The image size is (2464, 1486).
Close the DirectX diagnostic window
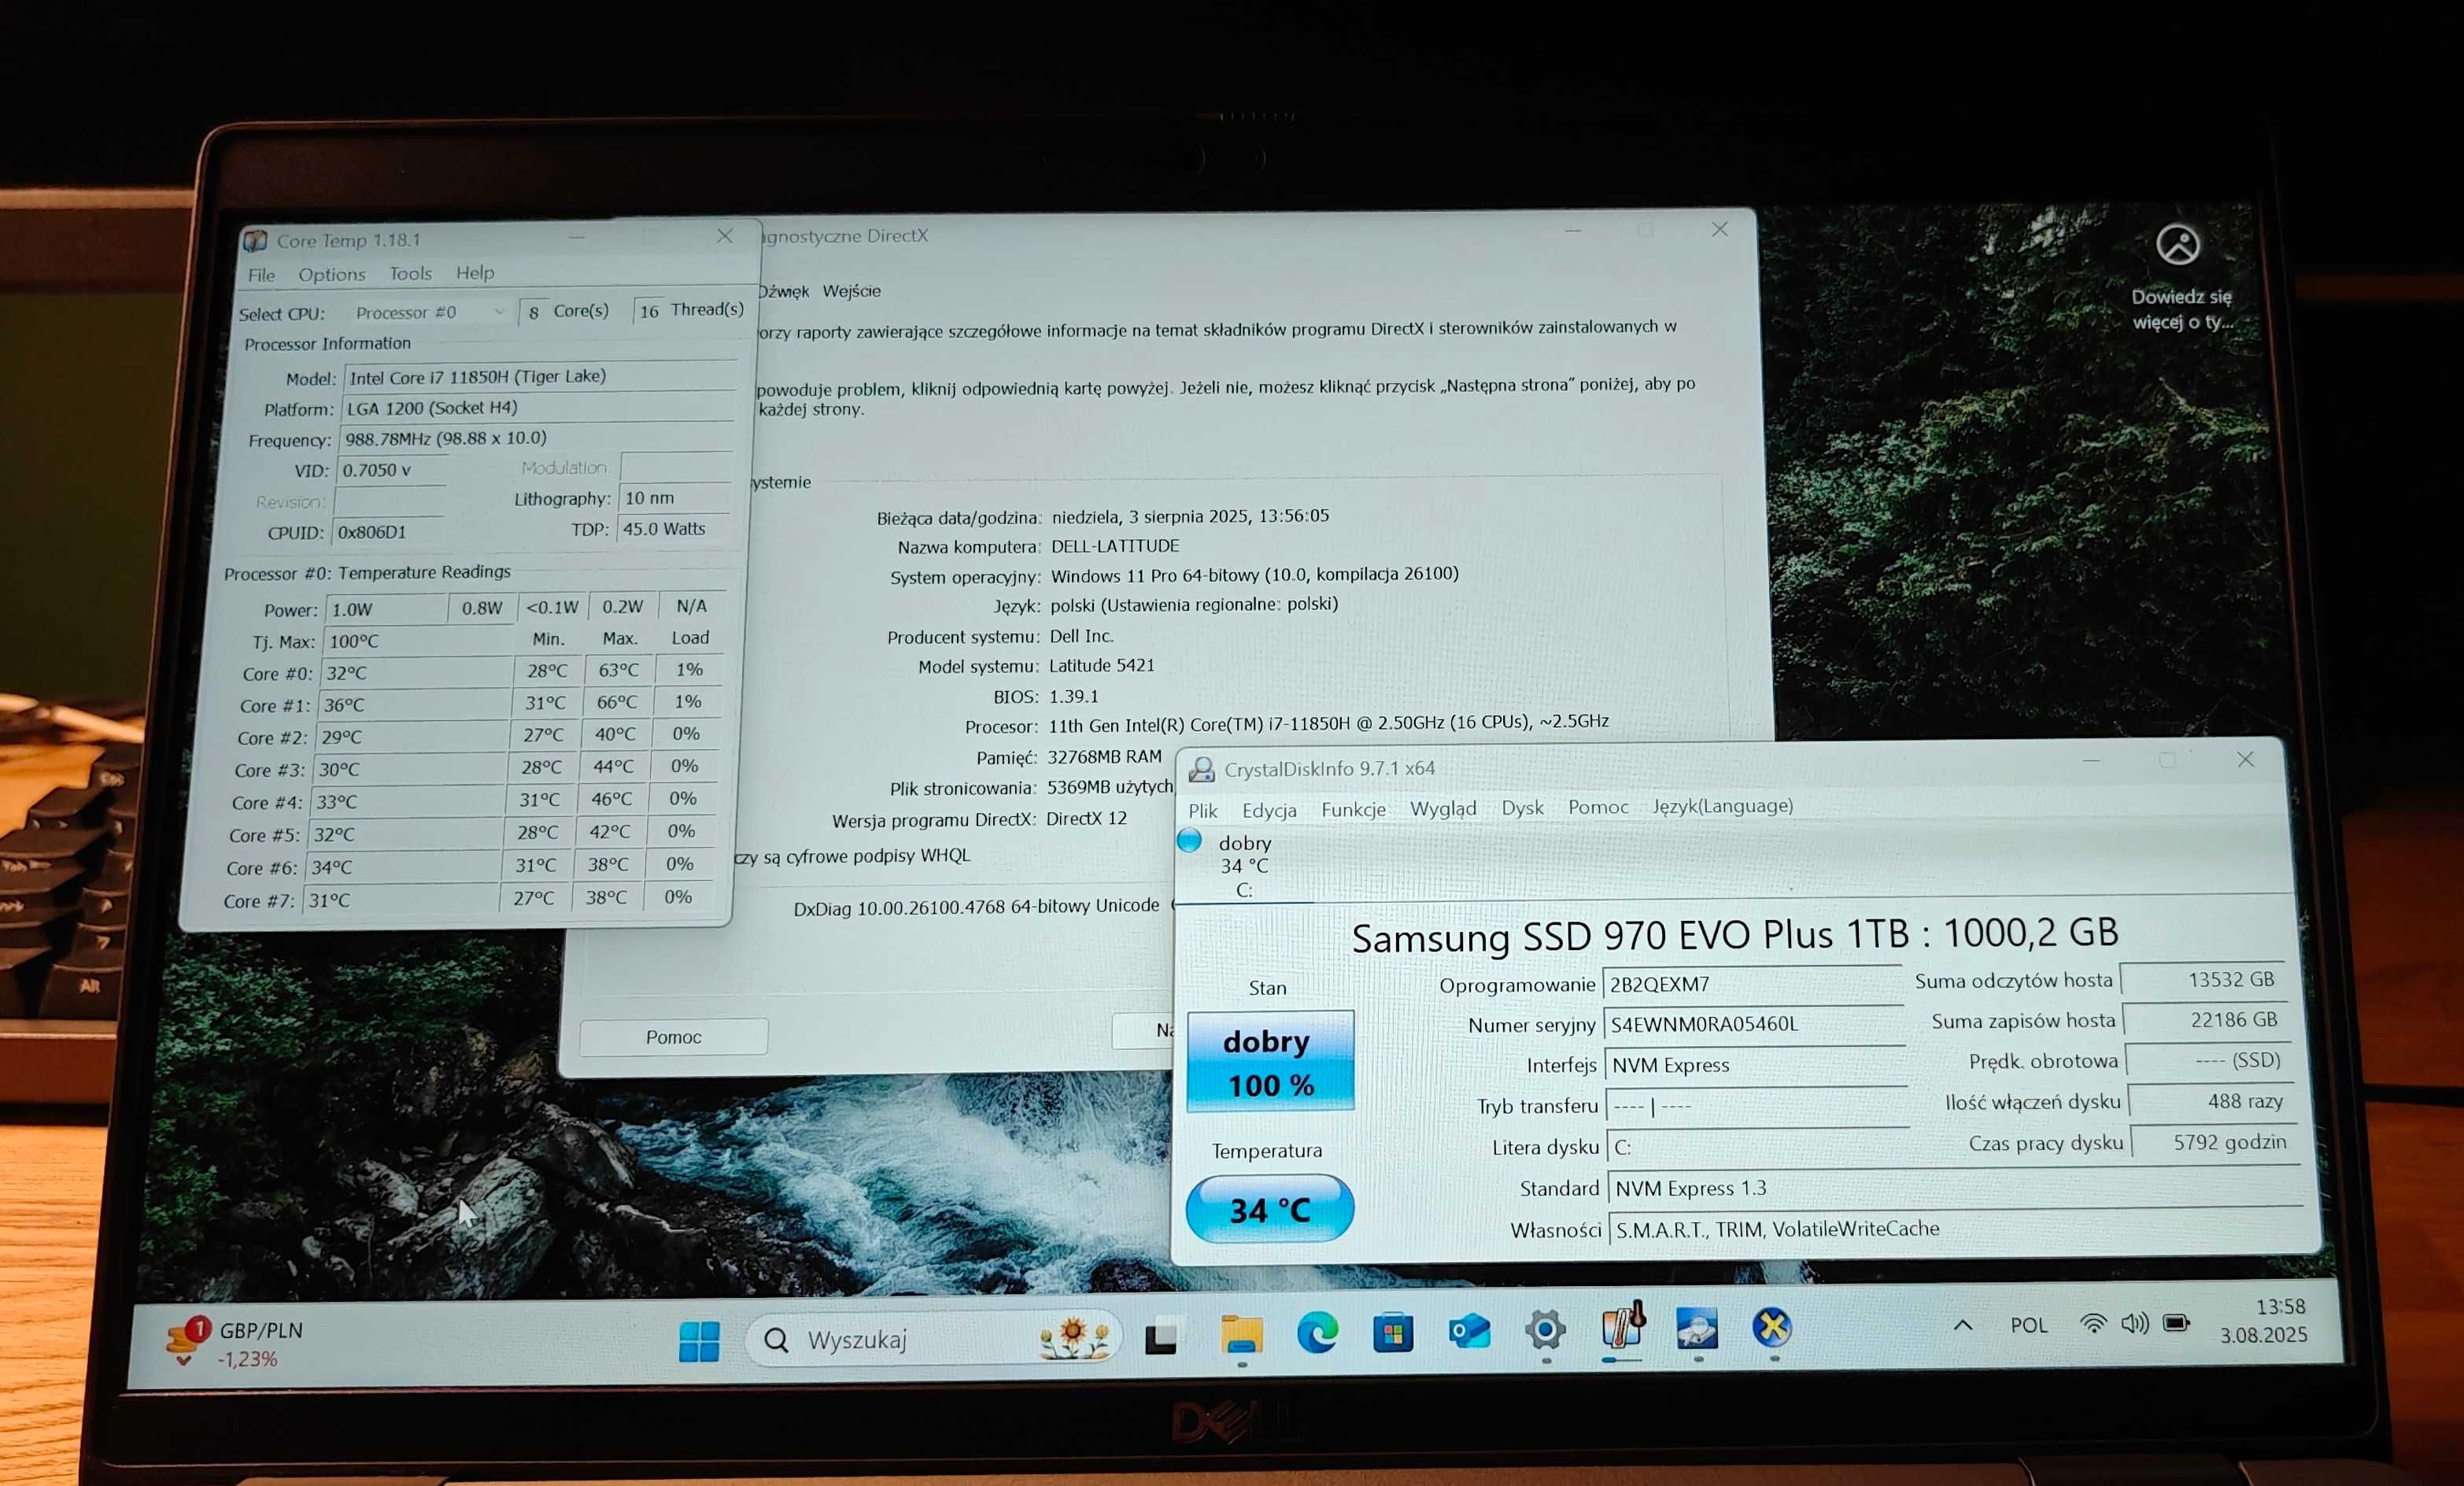(x=1719, y=230)
